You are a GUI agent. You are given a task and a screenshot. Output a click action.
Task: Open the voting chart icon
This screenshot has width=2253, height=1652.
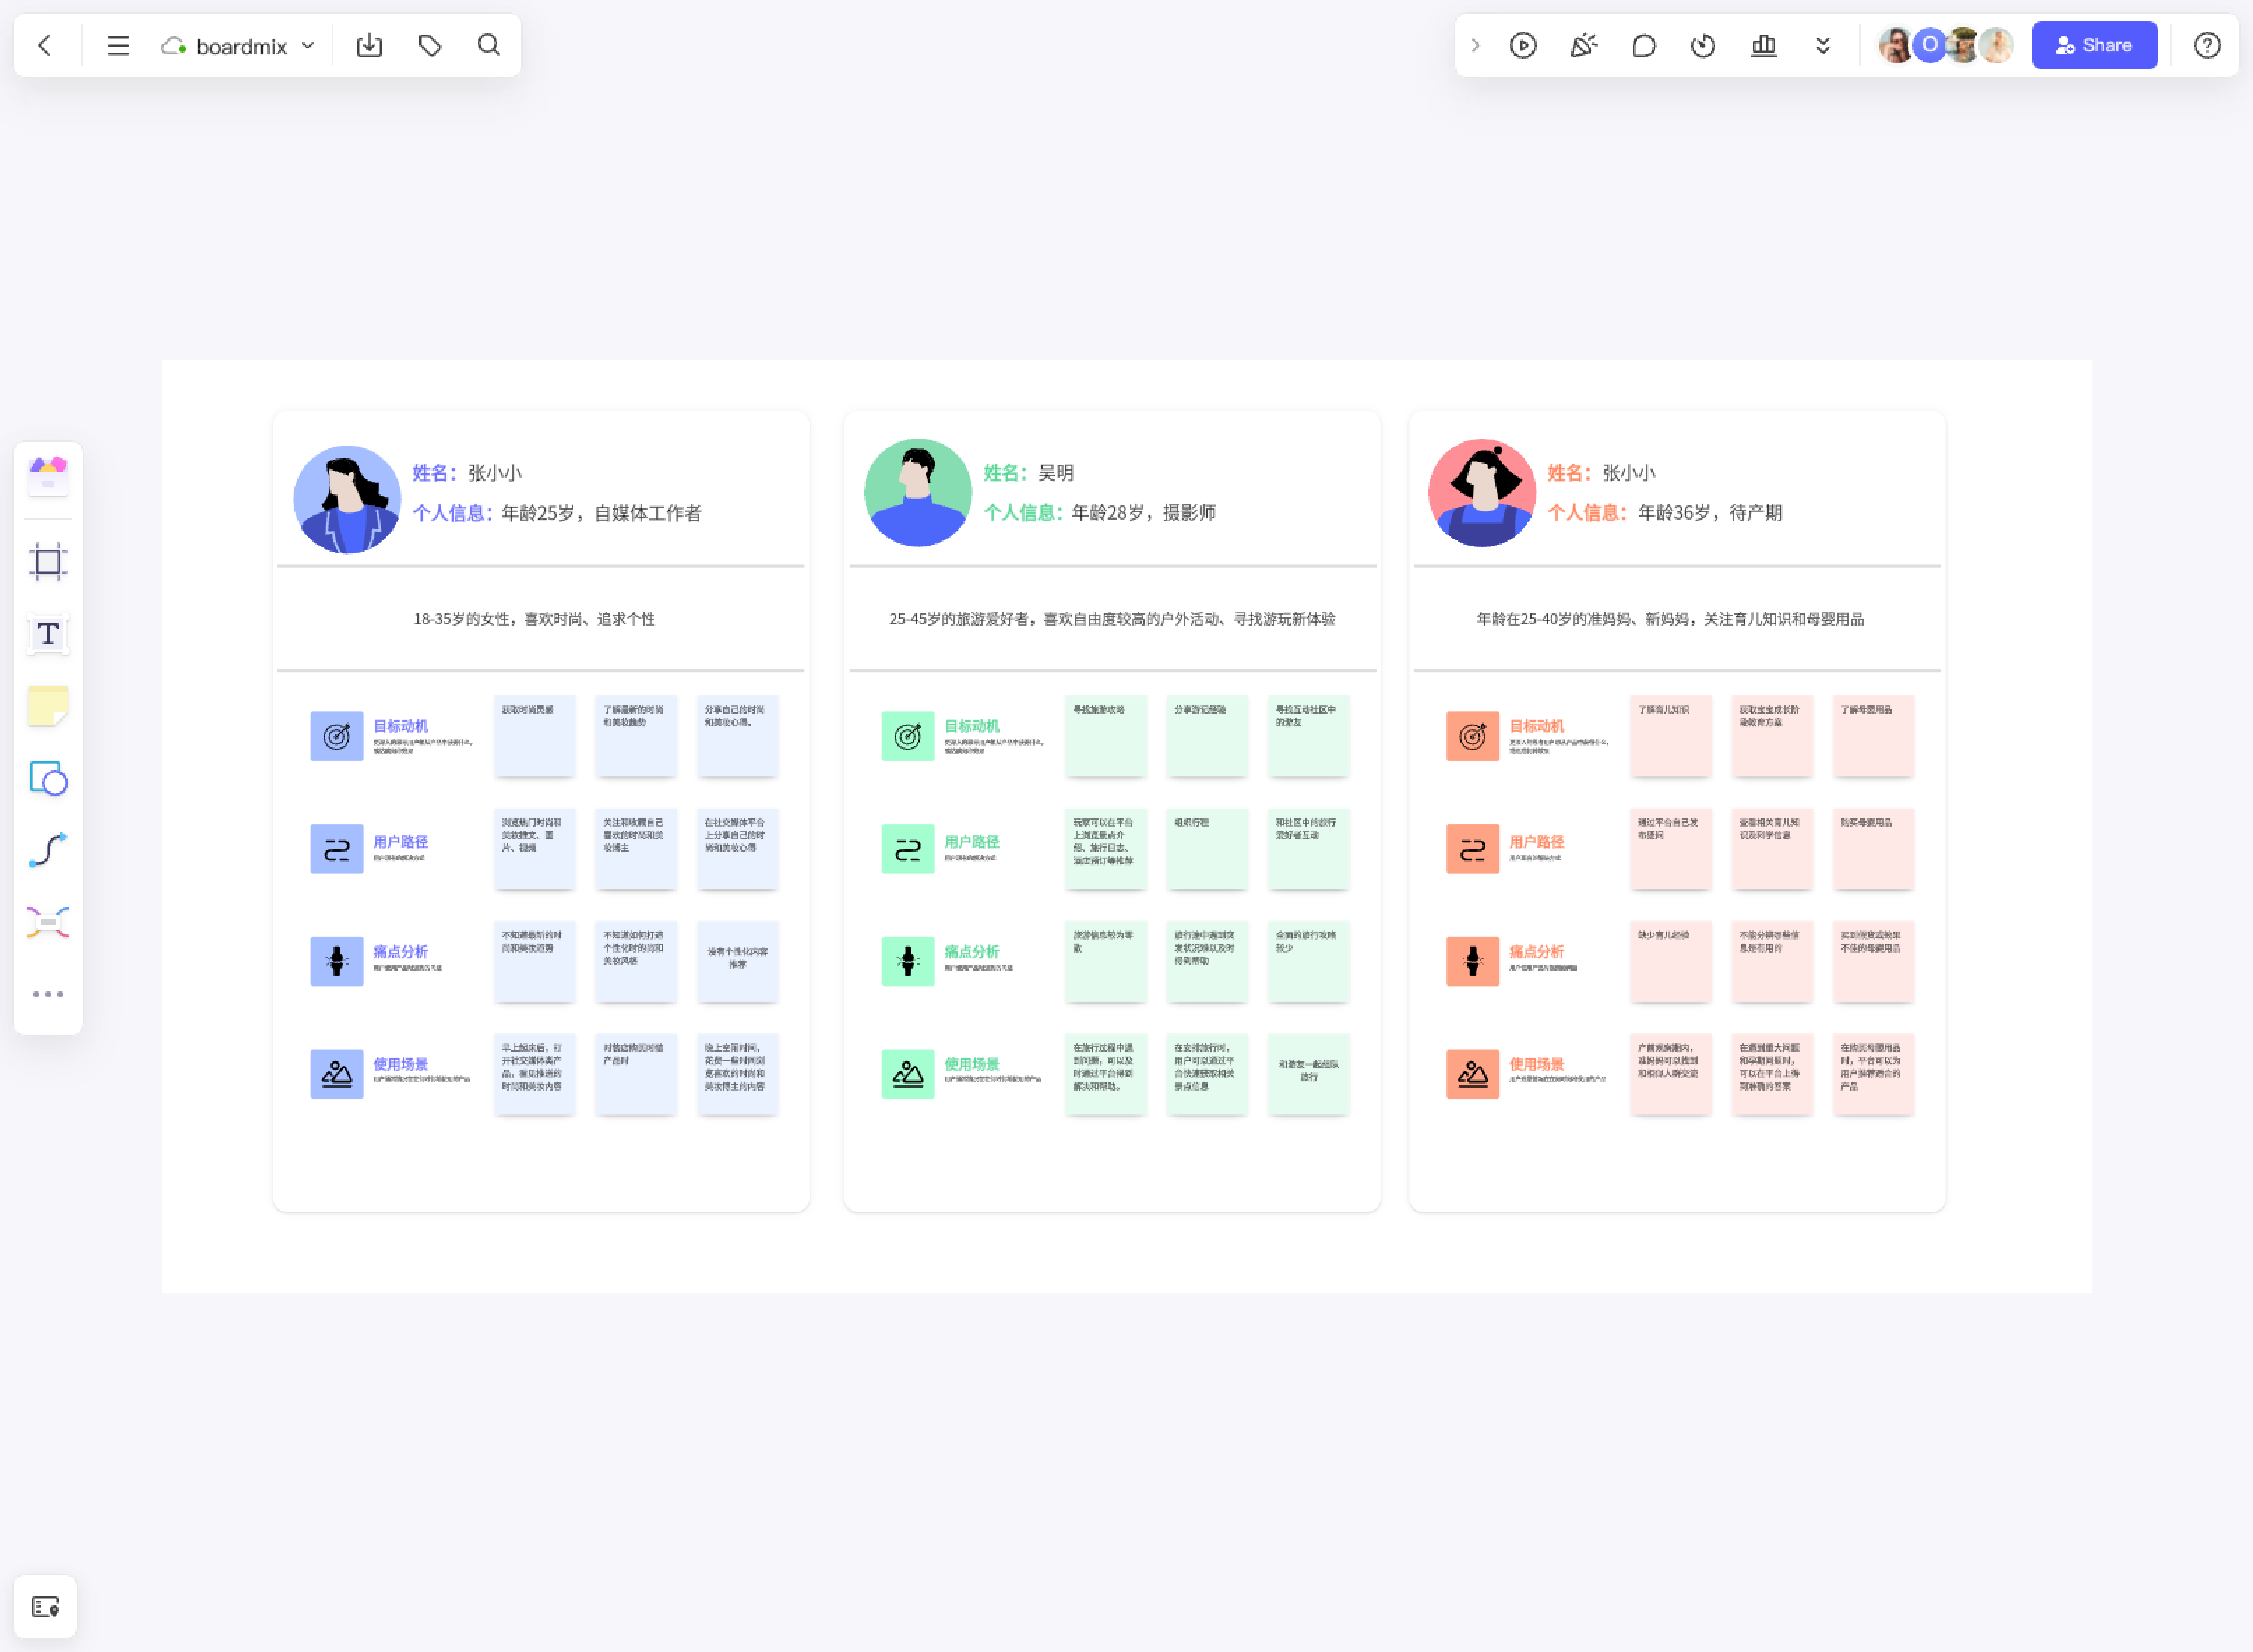1764,45
